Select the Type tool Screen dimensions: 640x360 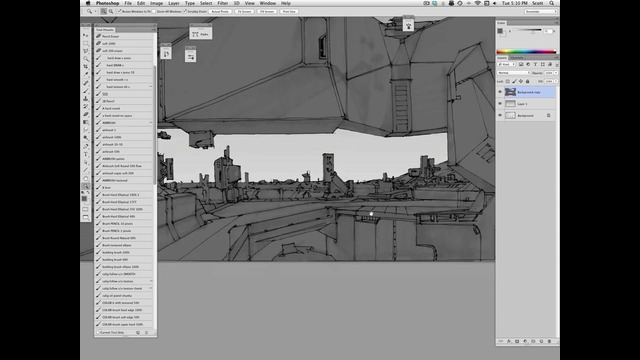tap(86, 154)
